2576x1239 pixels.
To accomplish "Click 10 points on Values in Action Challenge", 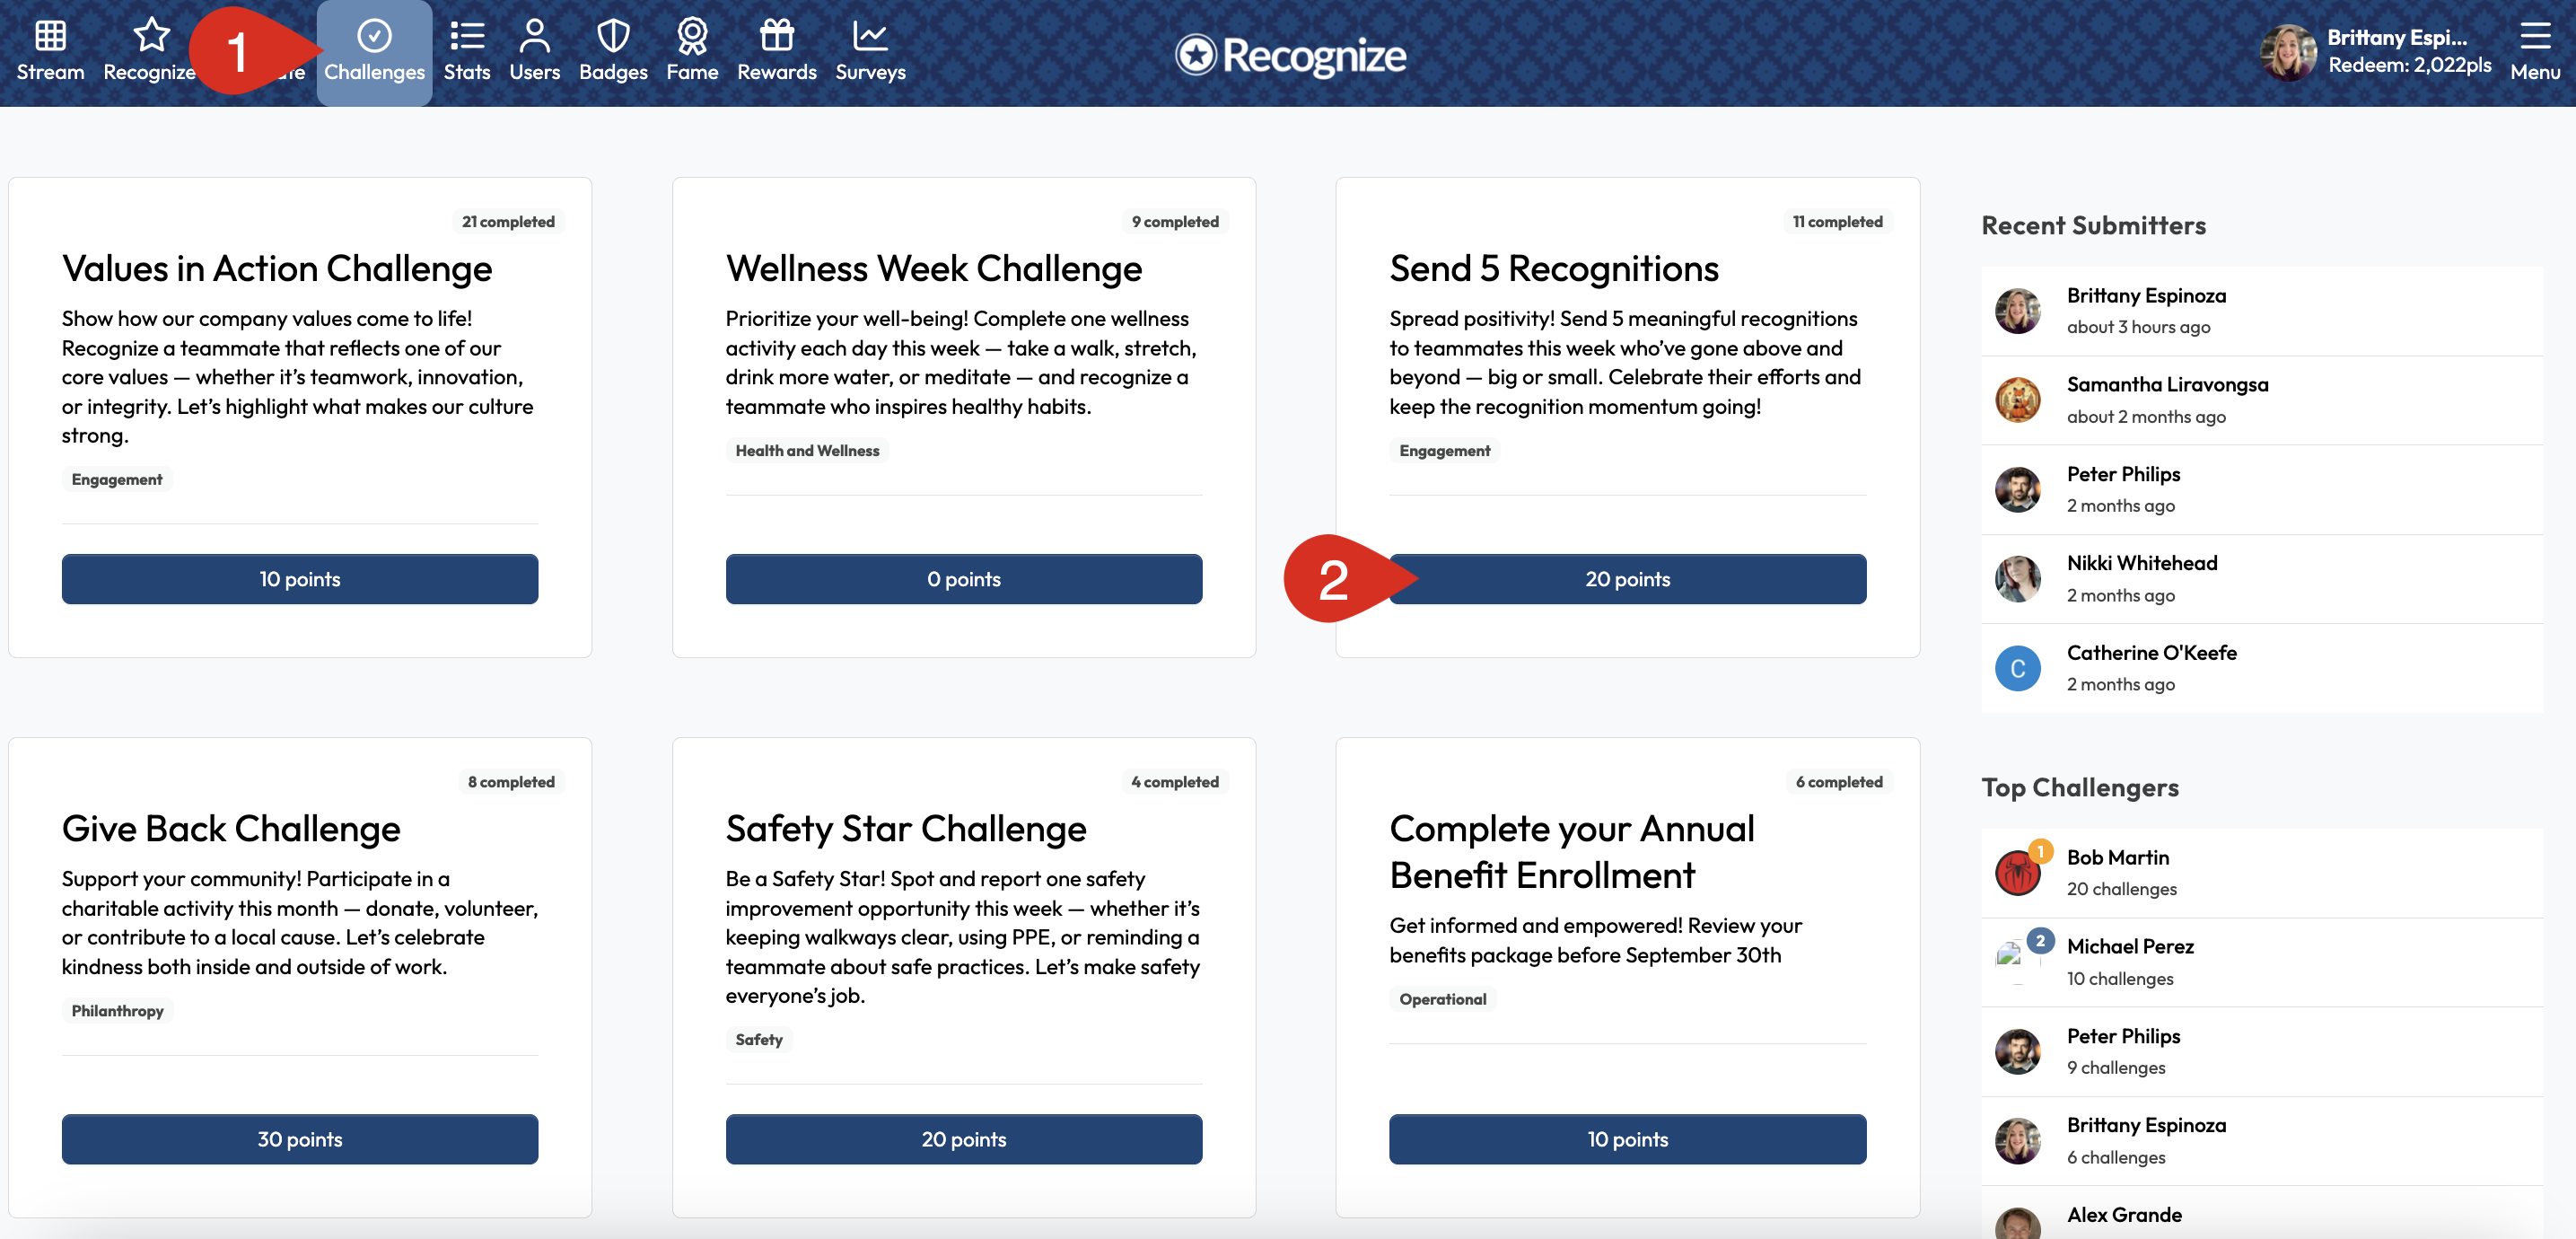I will (299, 578).
